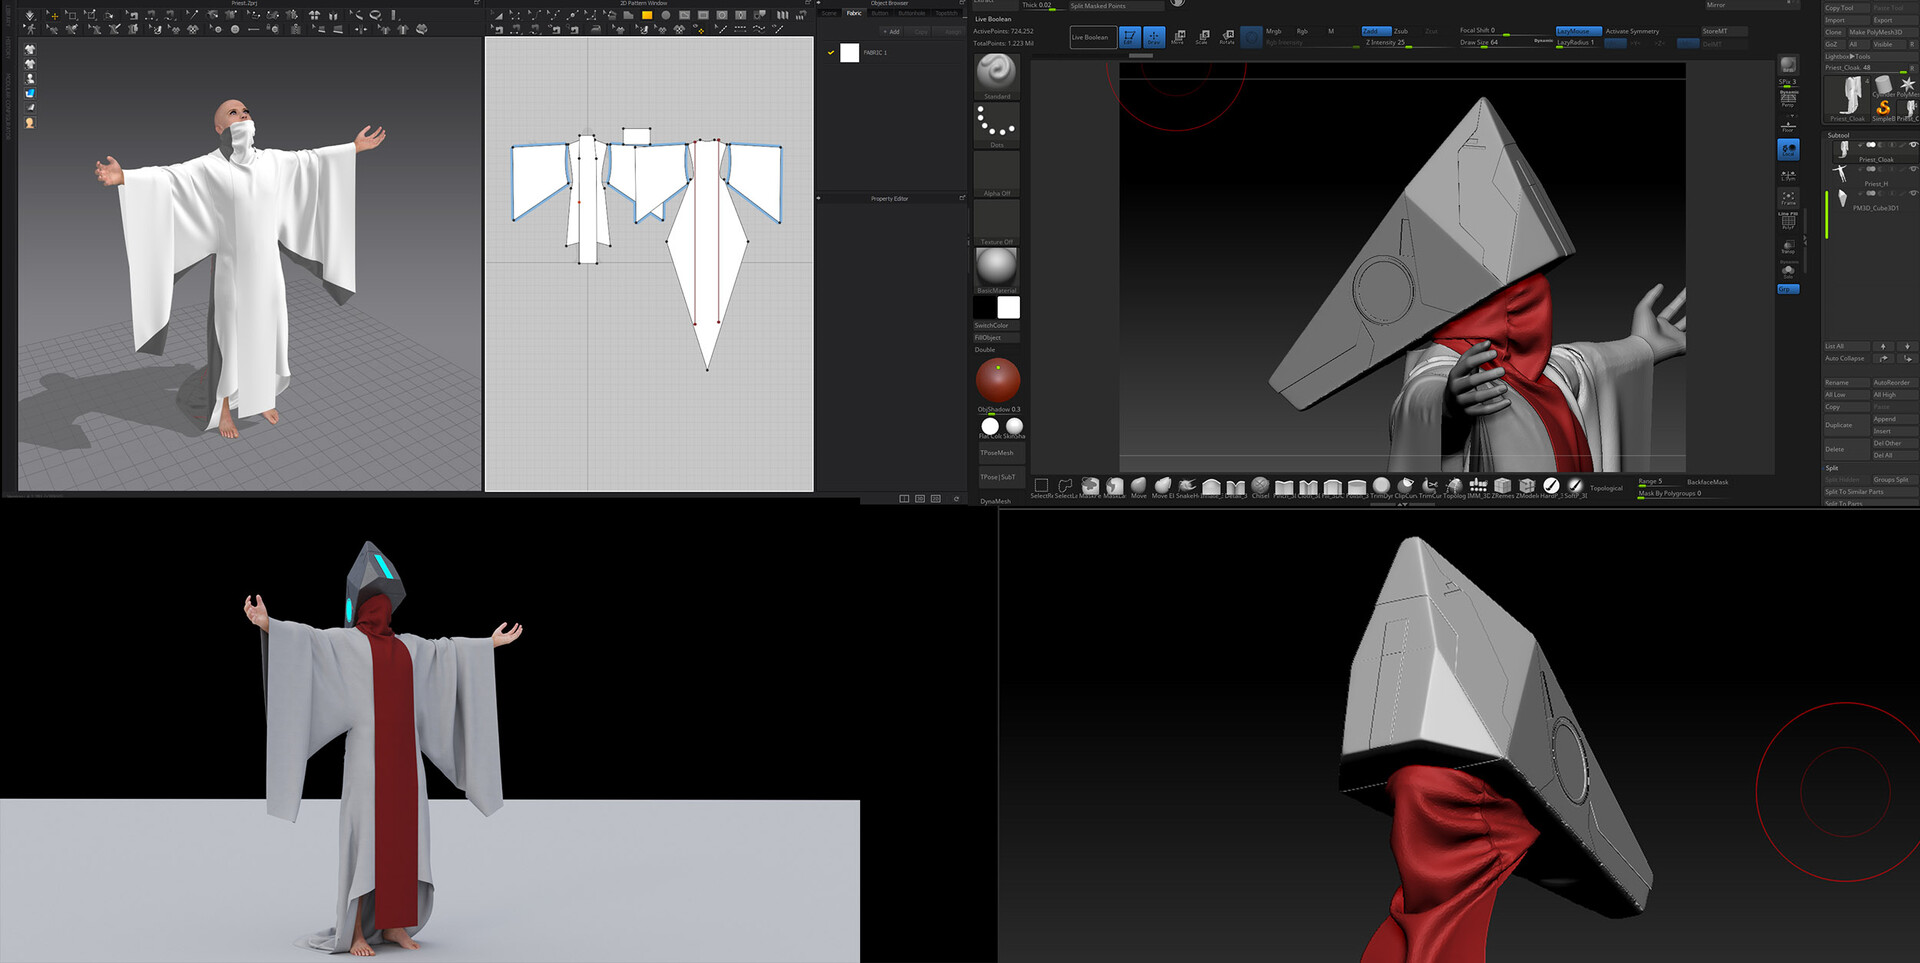Click the Frame view button
Viewport: 1920px width, 963px height.
point(1788,198)
